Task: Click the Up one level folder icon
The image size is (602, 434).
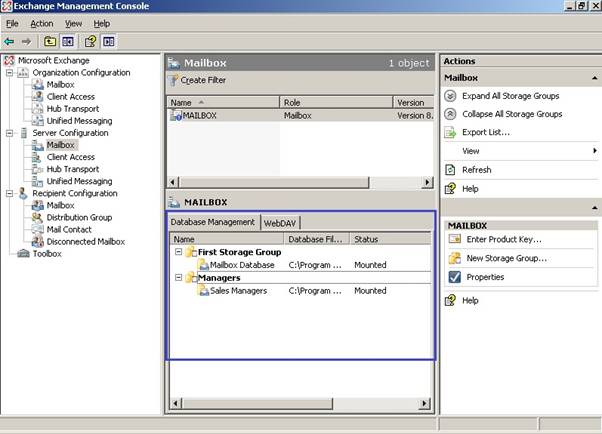Action: tap(50, 41)
